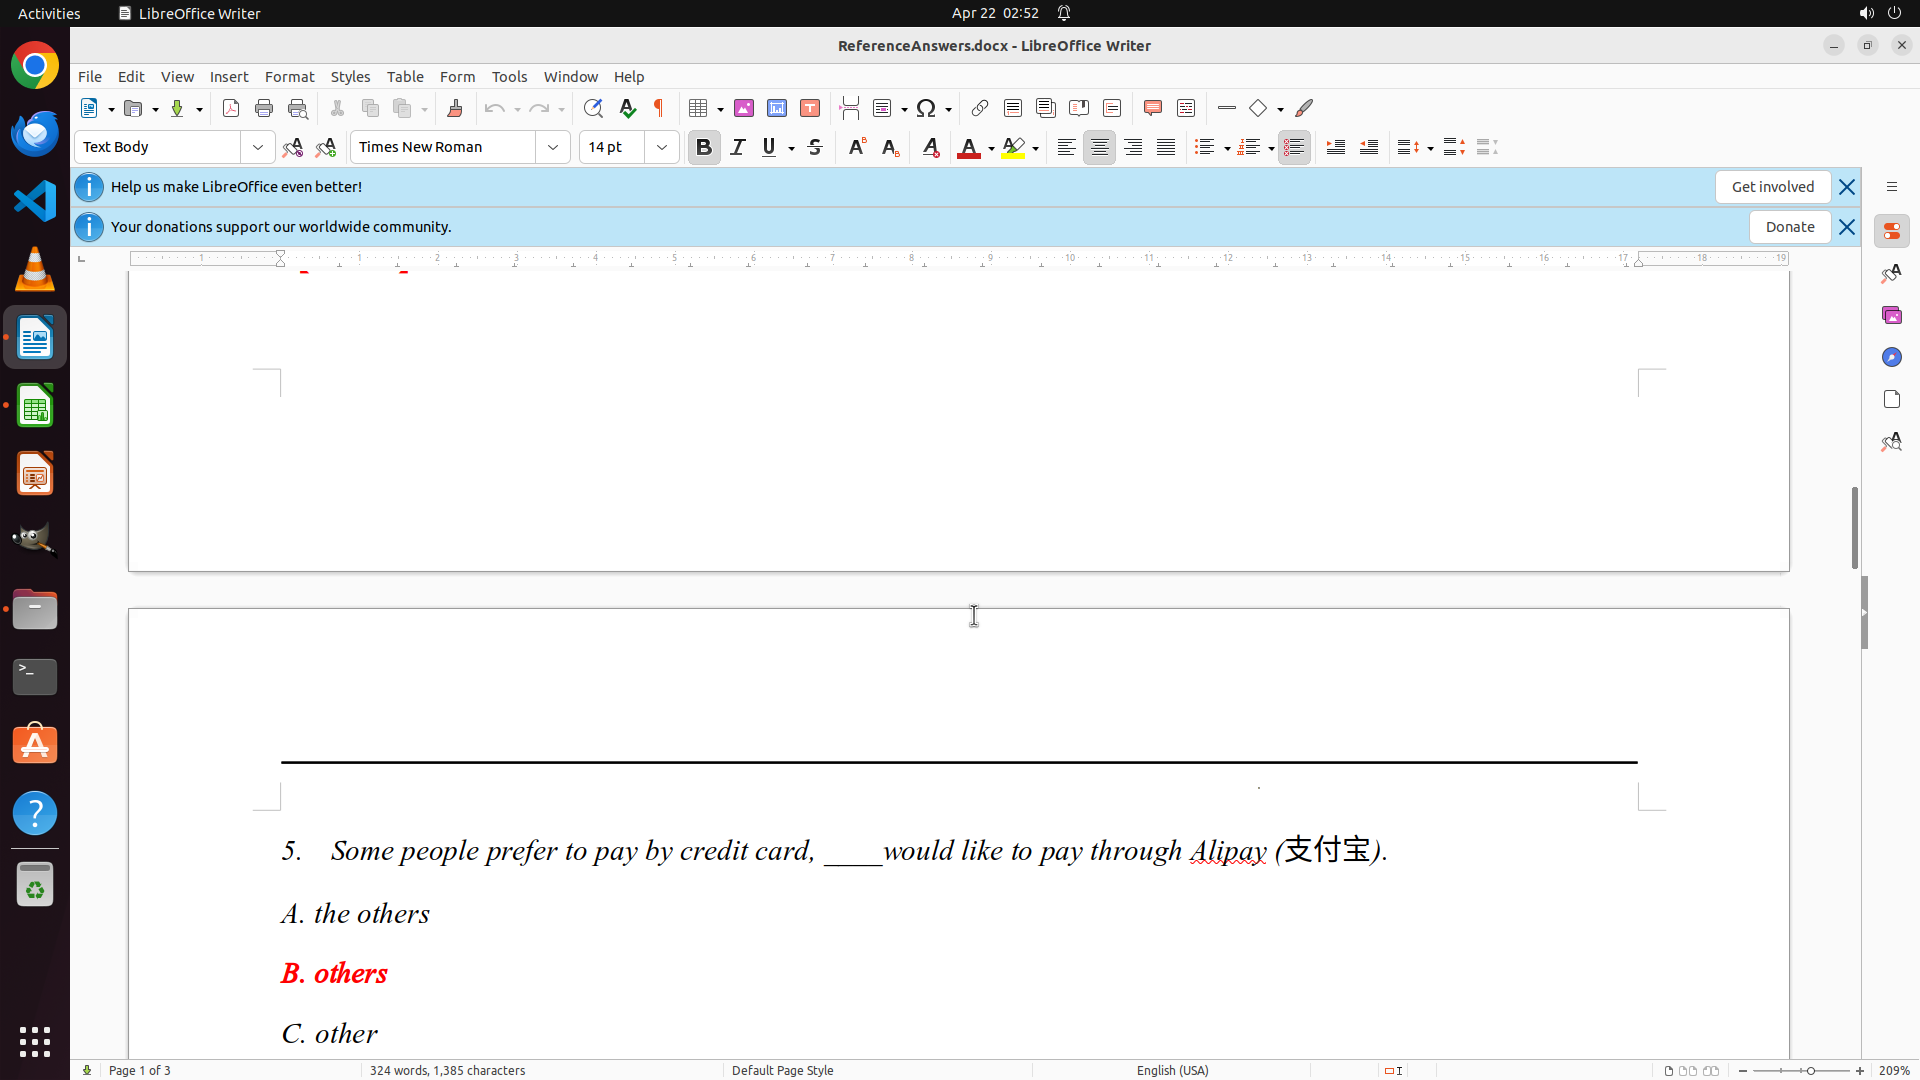
Task: Open the Insert Special Character tool
Action: tap(926, 108)
